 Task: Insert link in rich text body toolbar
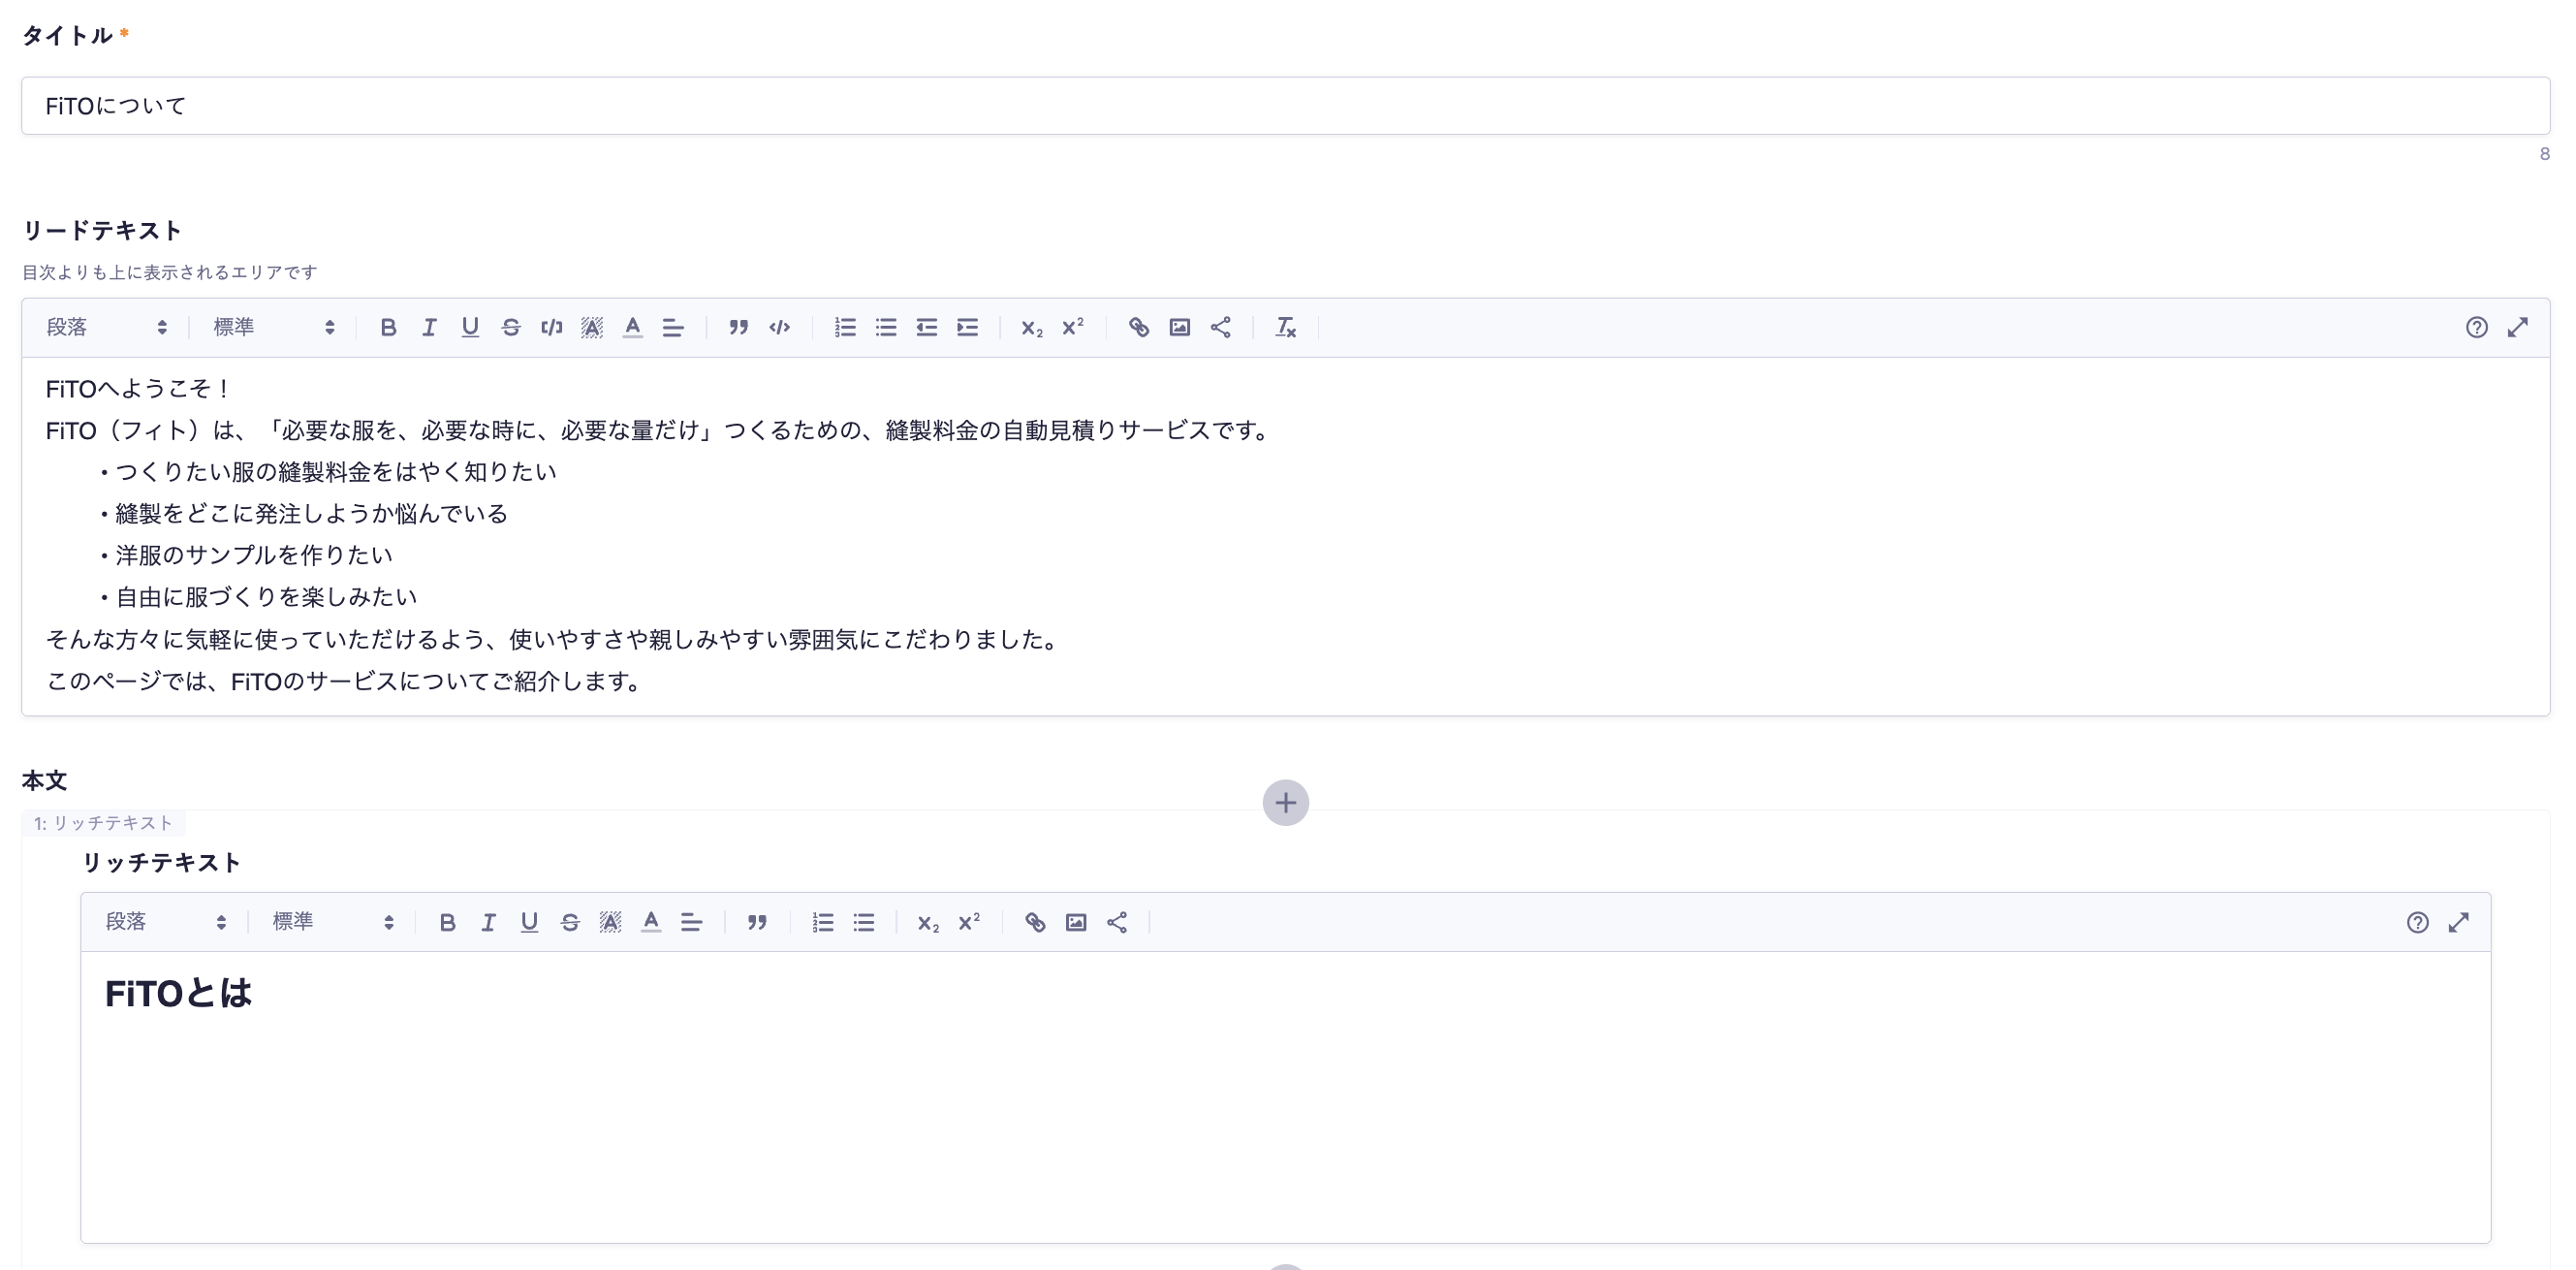(1035, 922)
